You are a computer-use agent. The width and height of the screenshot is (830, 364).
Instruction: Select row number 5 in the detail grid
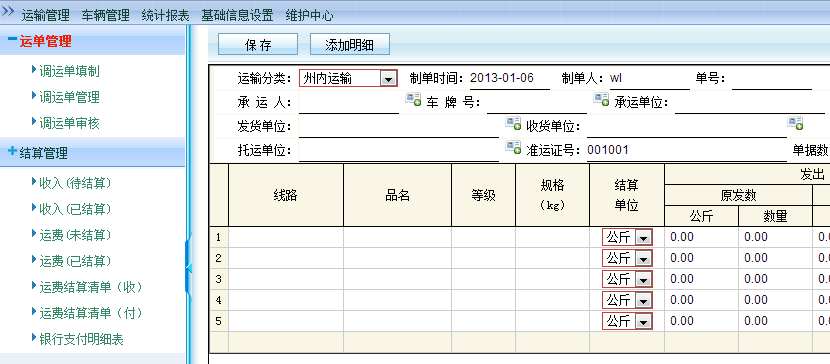tap(219, 321)
